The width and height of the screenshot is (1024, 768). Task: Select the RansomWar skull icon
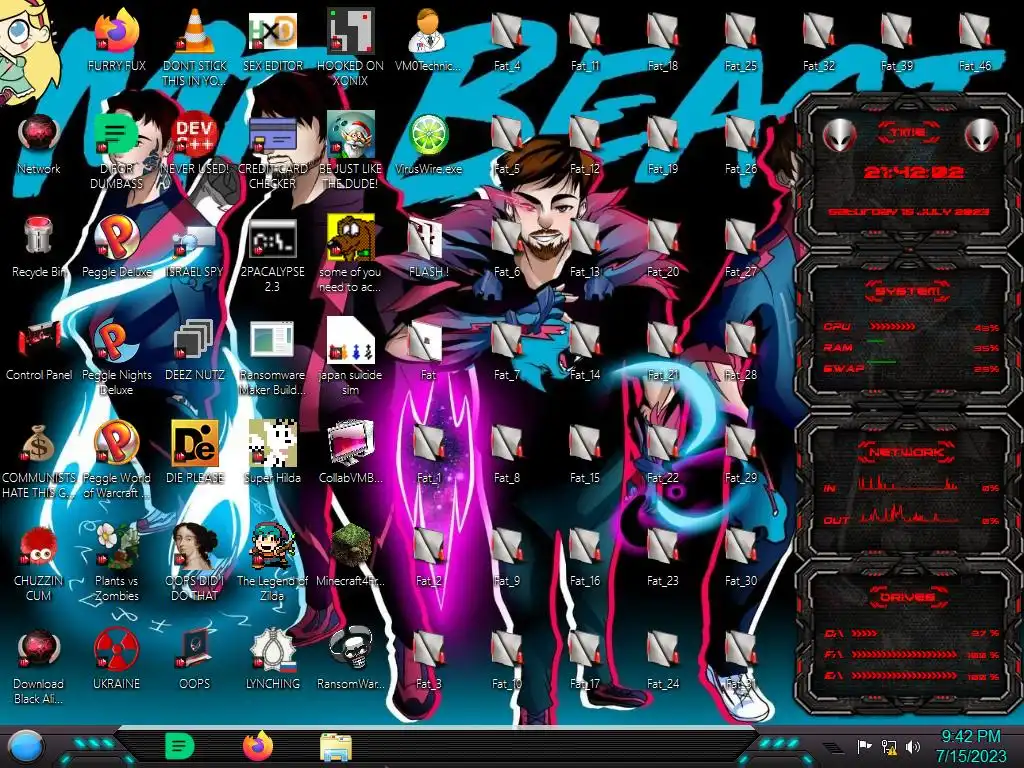coord(351,649)
